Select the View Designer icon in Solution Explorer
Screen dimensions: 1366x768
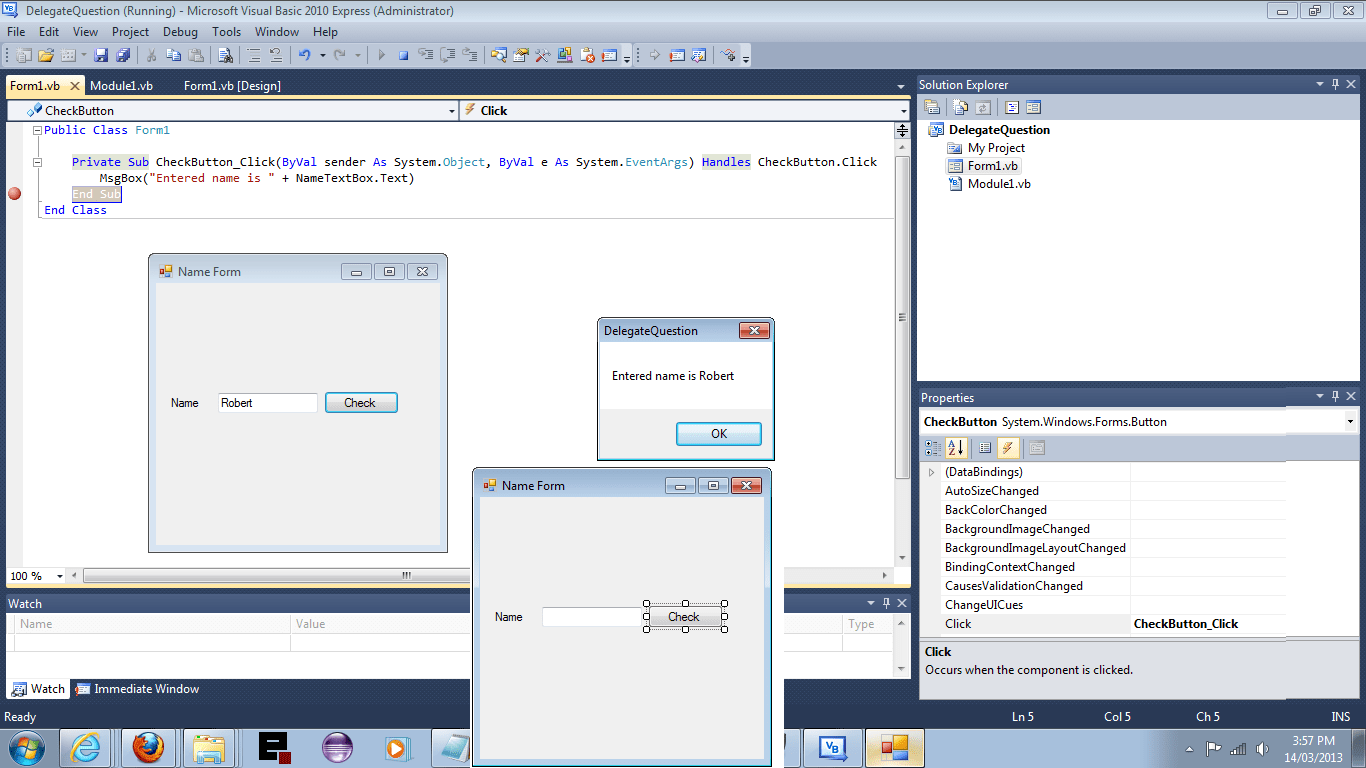coord(1033,107)
